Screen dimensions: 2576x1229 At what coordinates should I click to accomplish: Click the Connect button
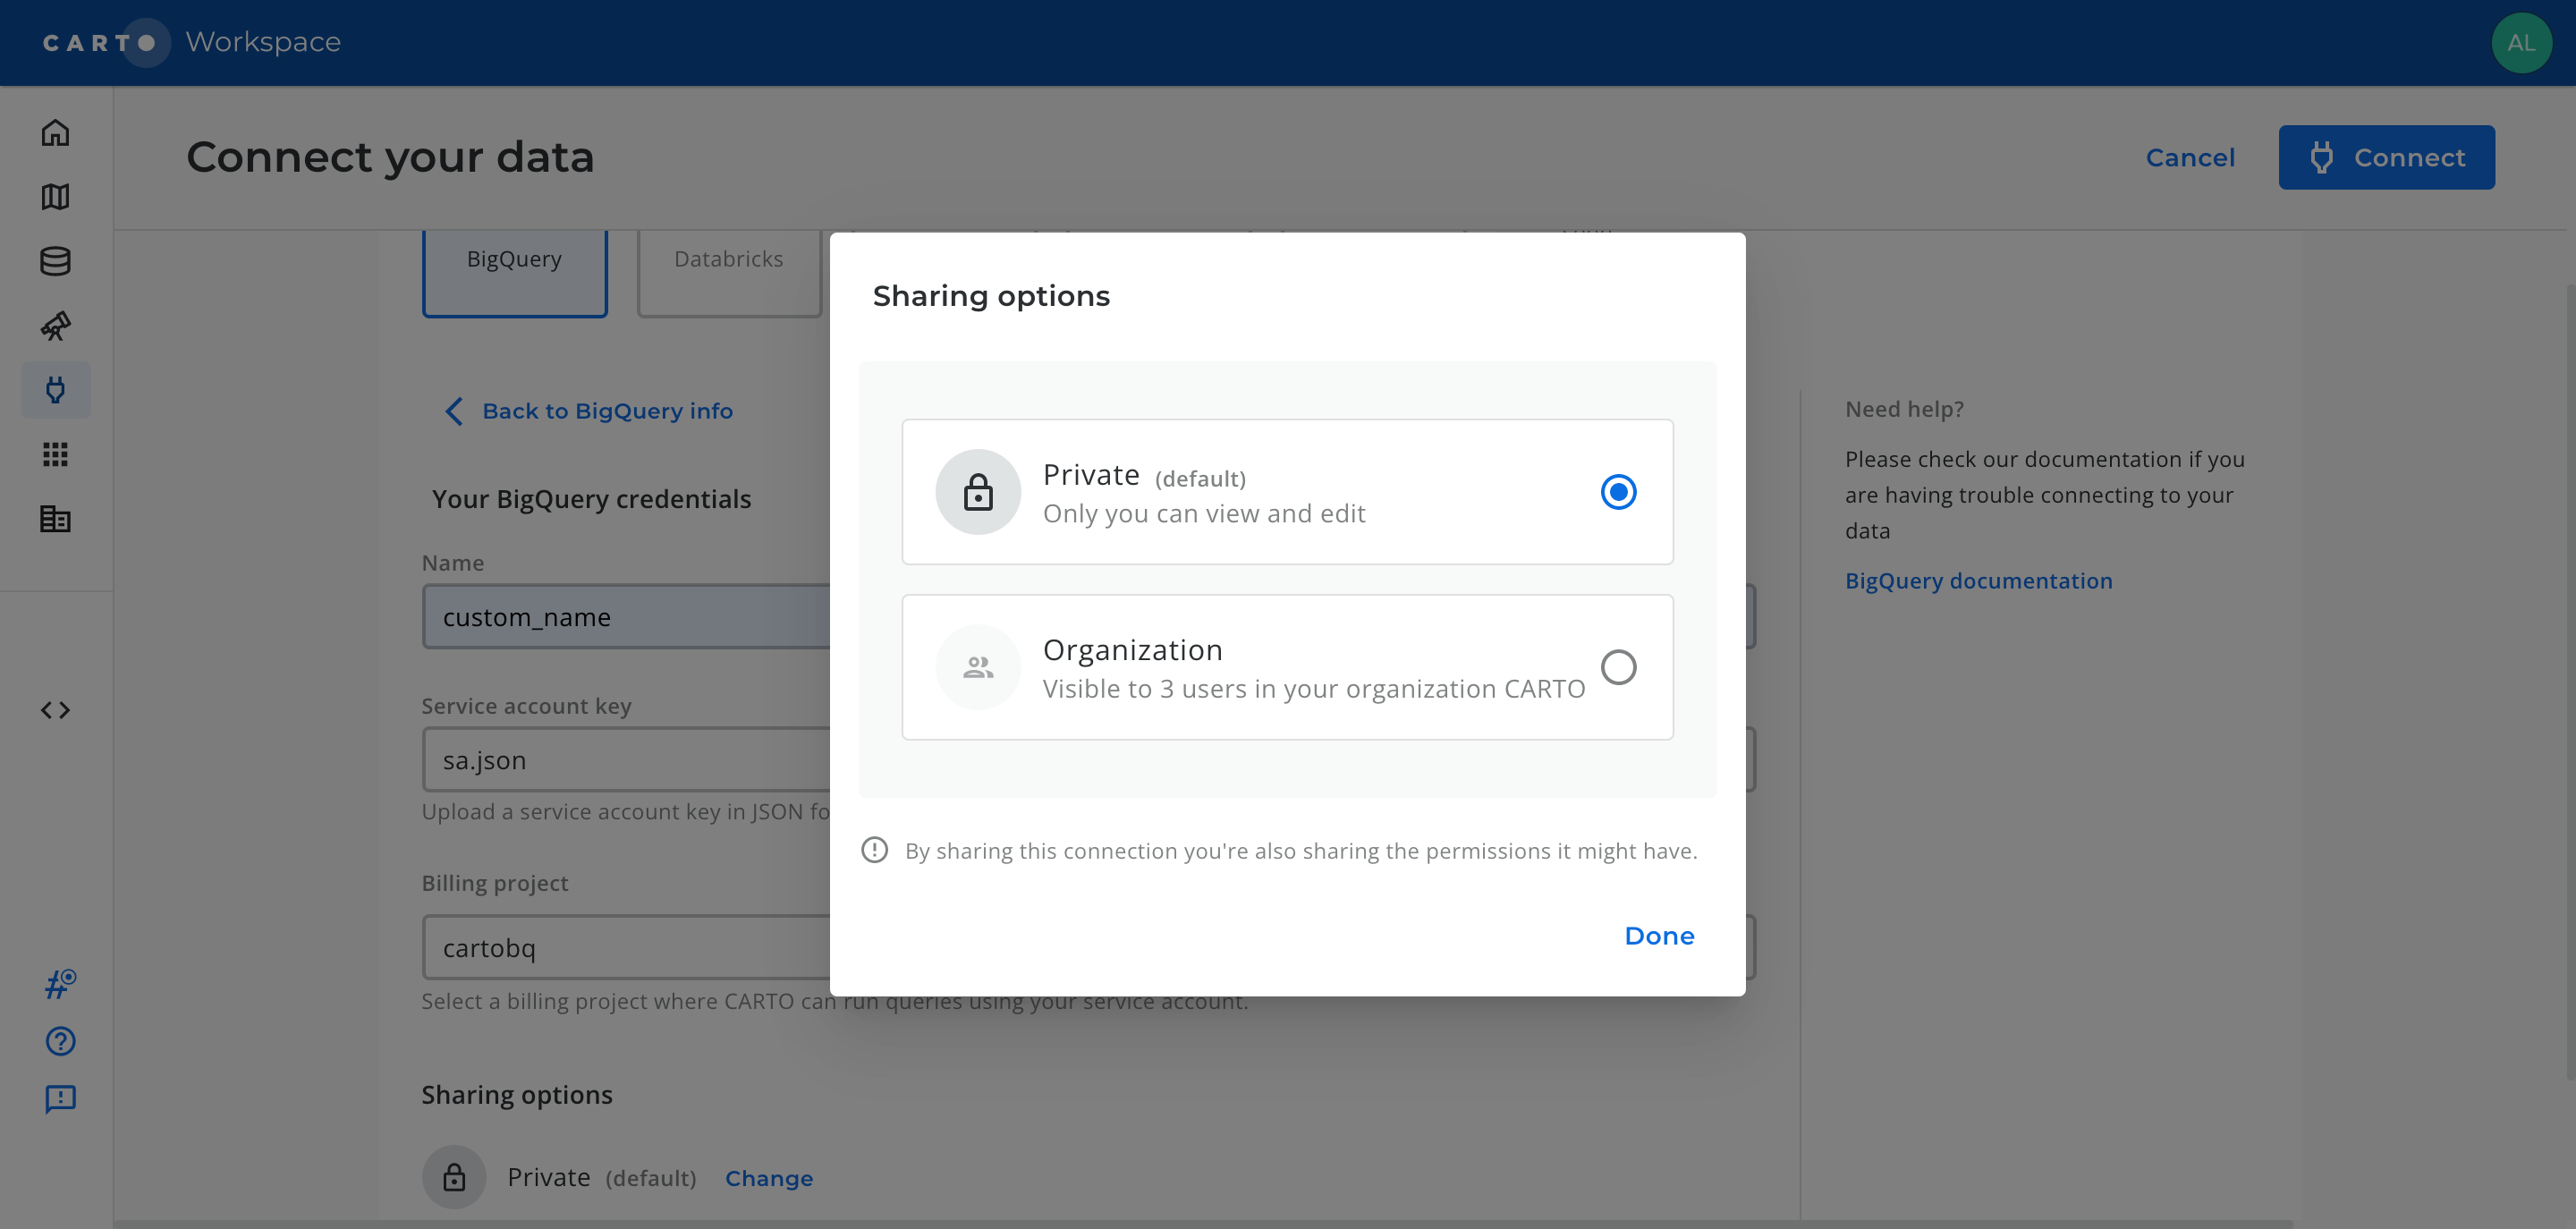click(2386, 157)
